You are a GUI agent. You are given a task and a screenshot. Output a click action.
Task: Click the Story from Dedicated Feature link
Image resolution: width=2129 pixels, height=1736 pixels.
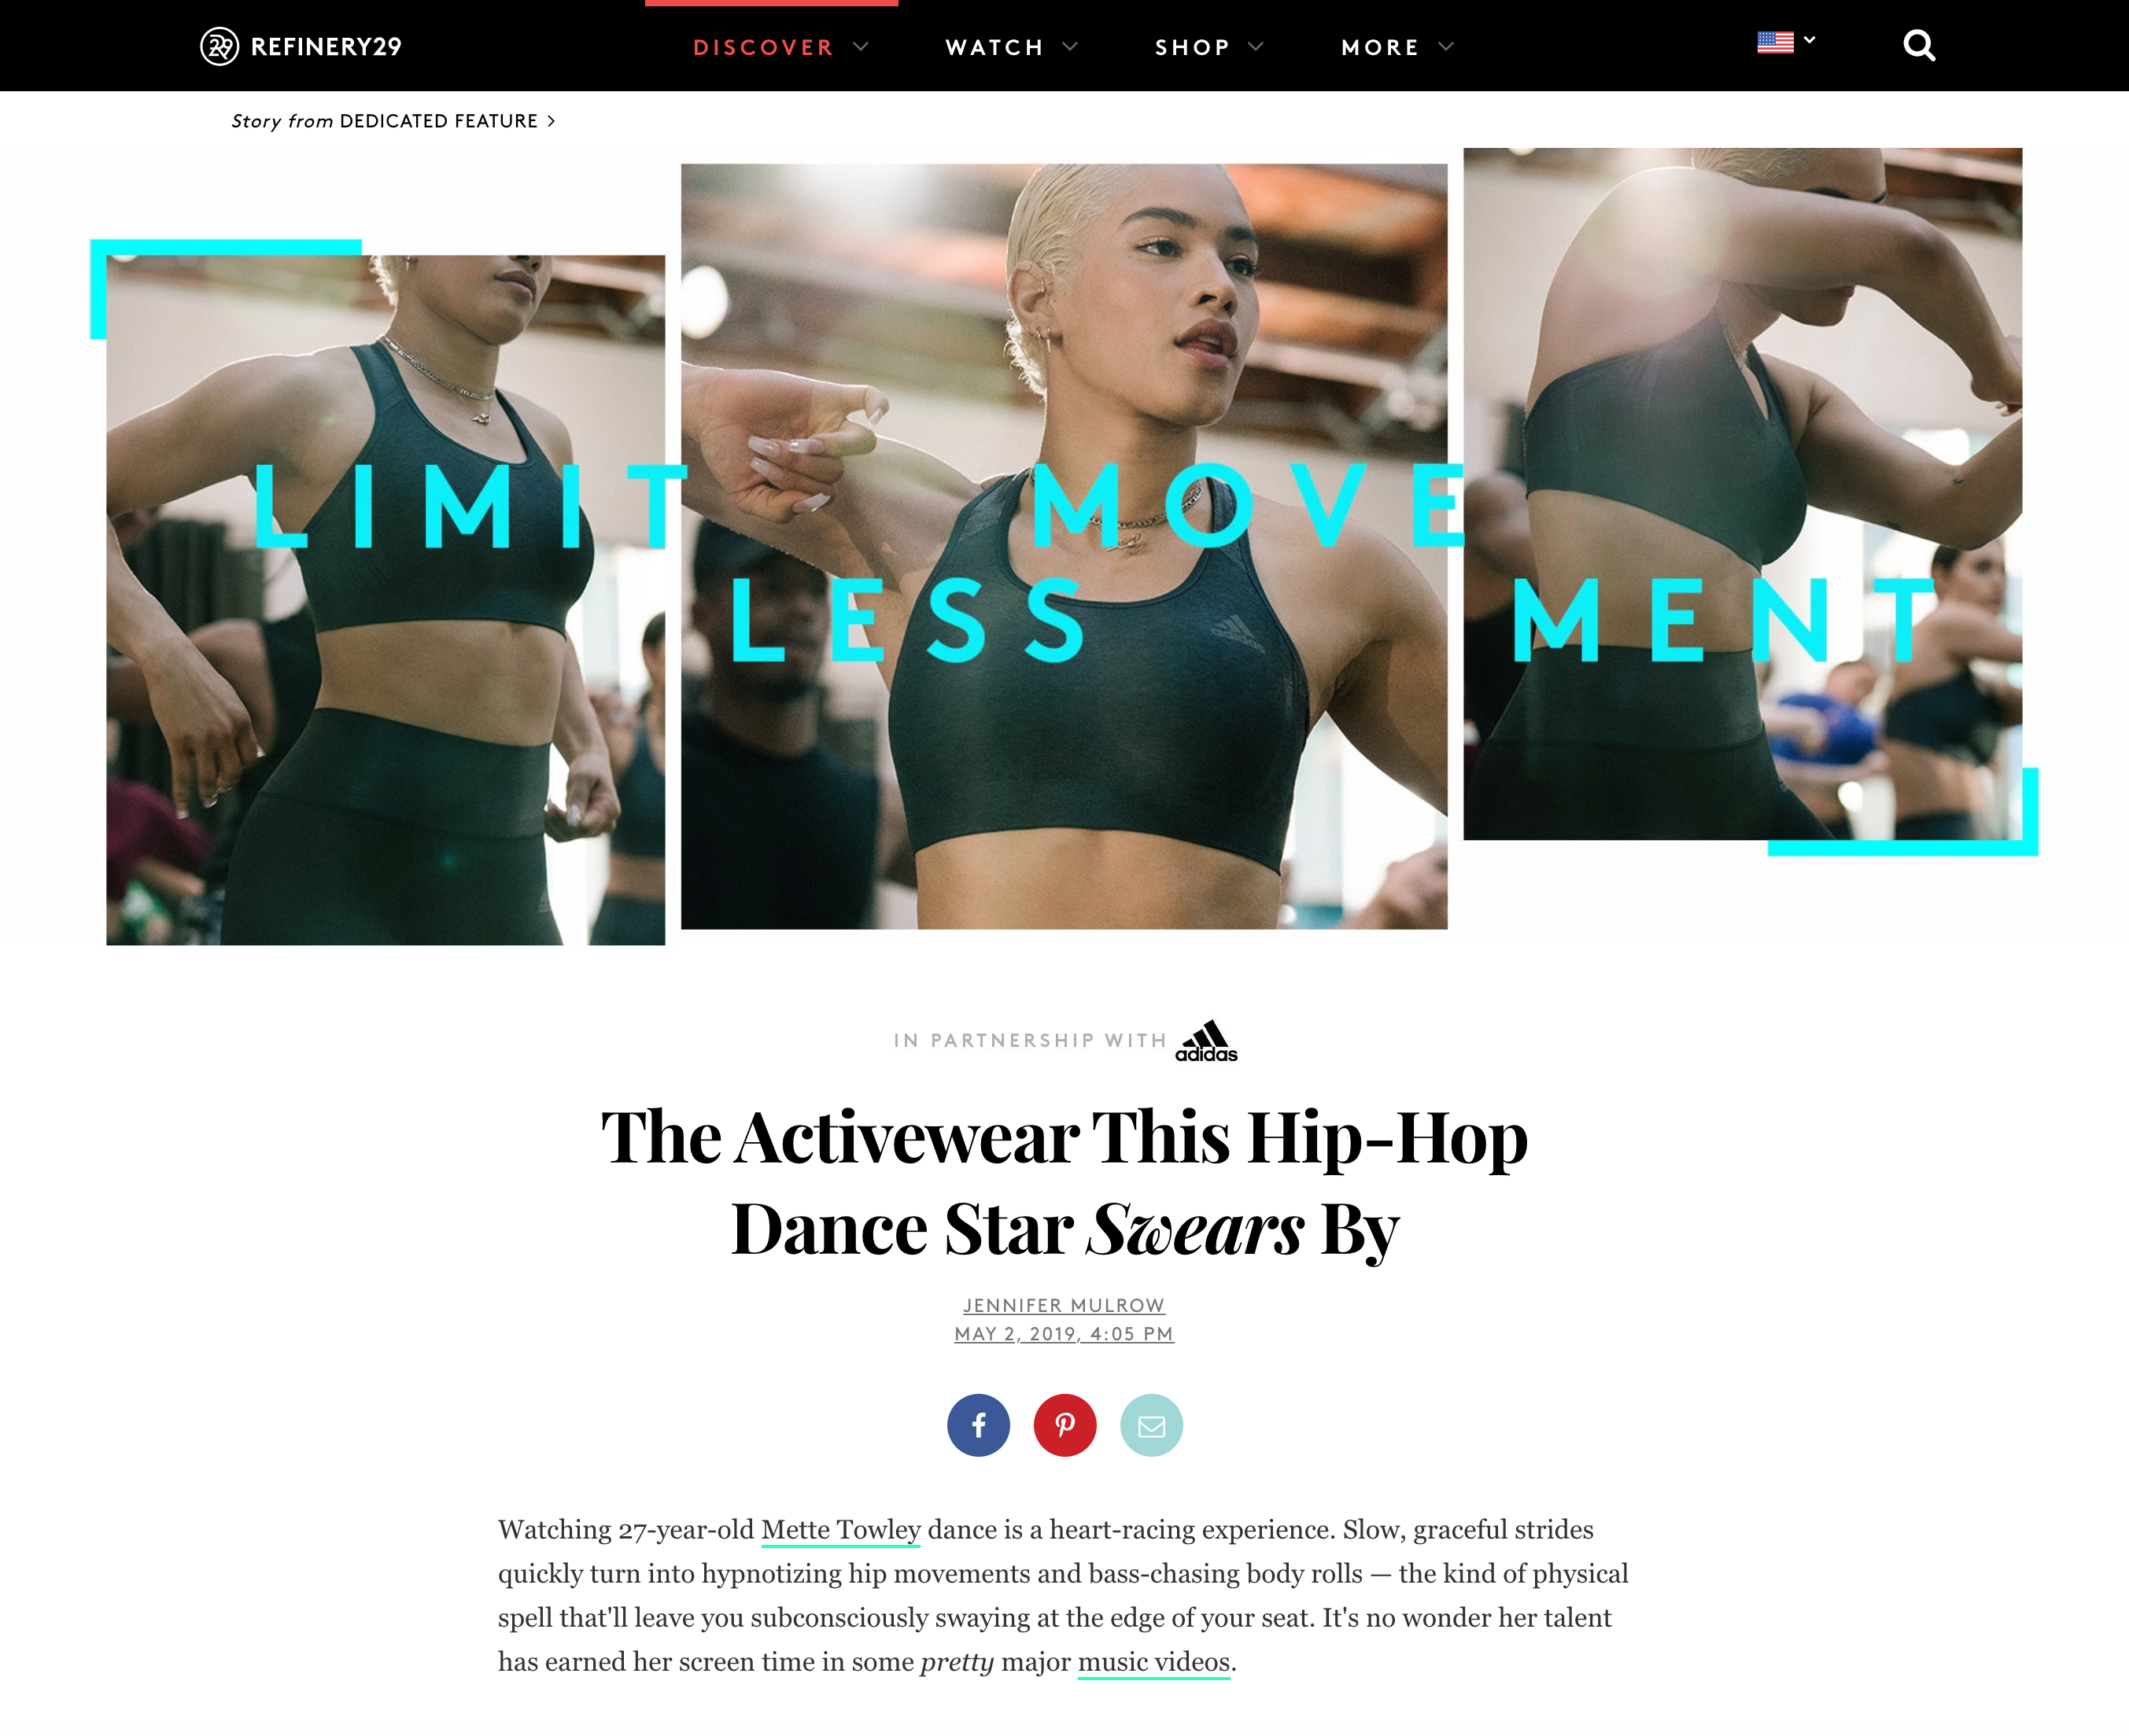point(392,121)
